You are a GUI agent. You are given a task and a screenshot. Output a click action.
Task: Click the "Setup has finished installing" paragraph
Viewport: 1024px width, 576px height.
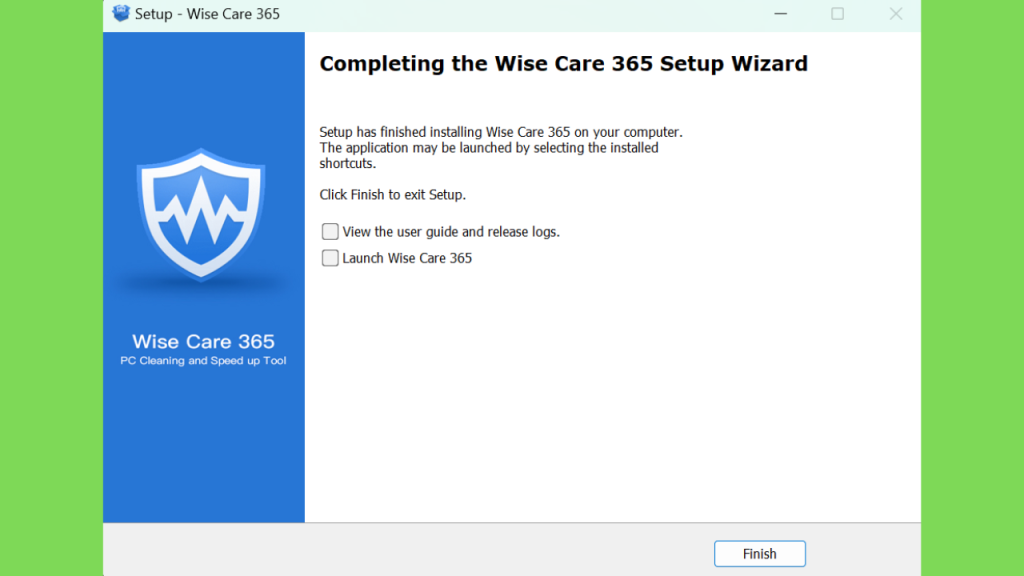click(500, 148)
